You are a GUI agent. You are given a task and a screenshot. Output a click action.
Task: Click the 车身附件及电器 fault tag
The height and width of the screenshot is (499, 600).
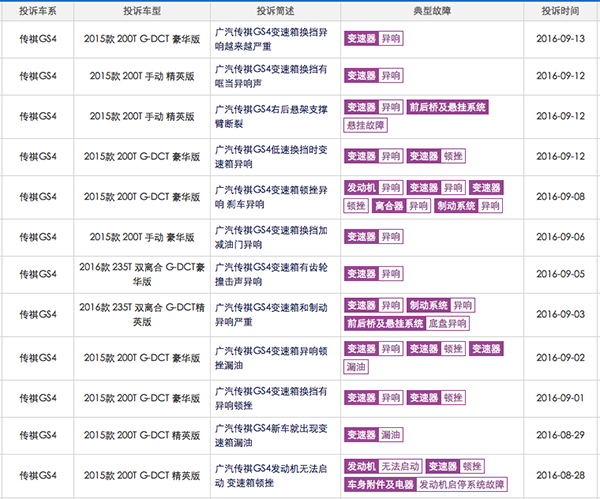pyautogui.click(x=379, y=484)
